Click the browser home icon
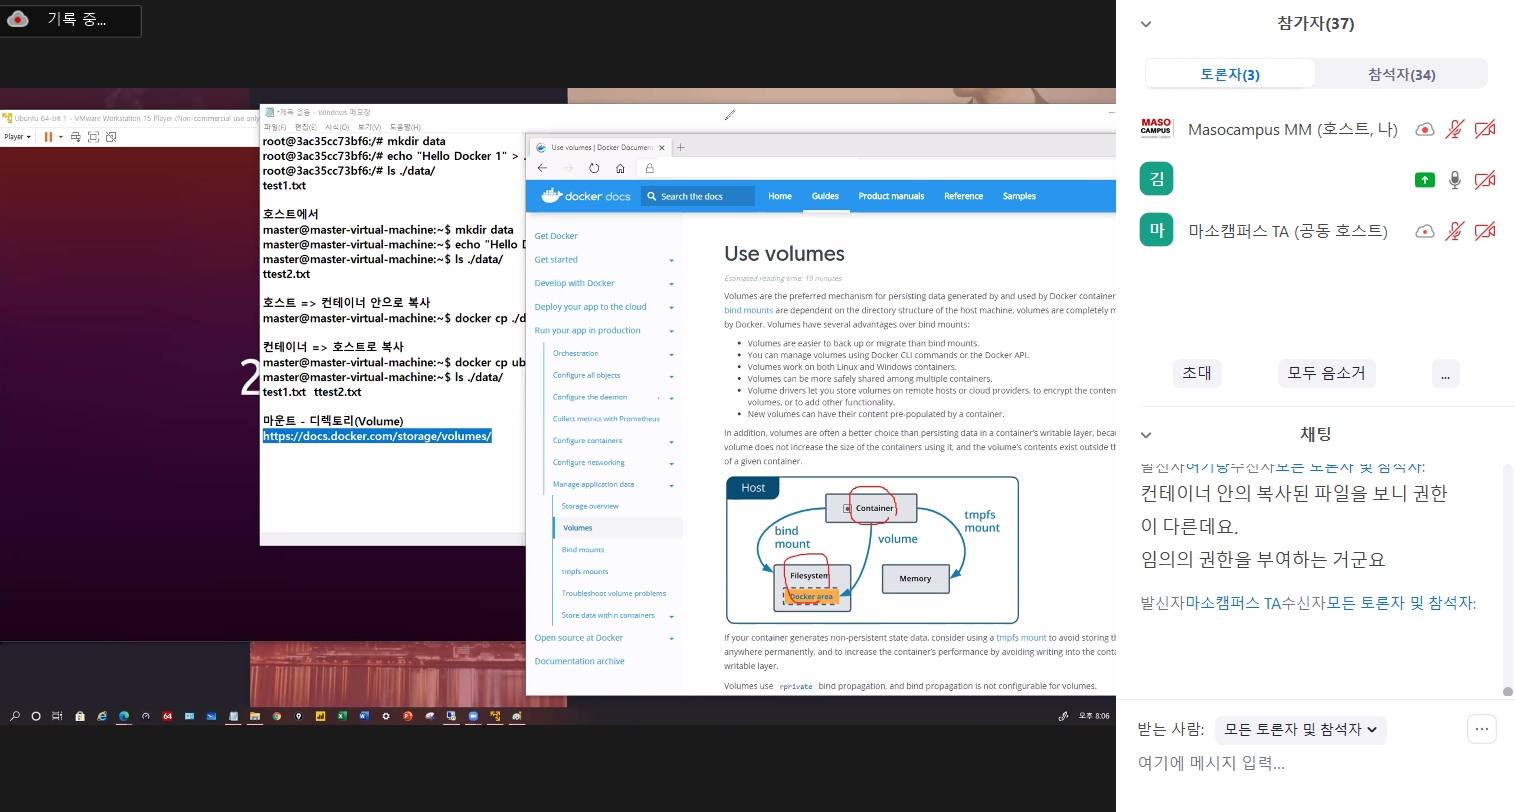Image resolution: width=1515 pixels, height=812 pixels. (x=620, y=168)
